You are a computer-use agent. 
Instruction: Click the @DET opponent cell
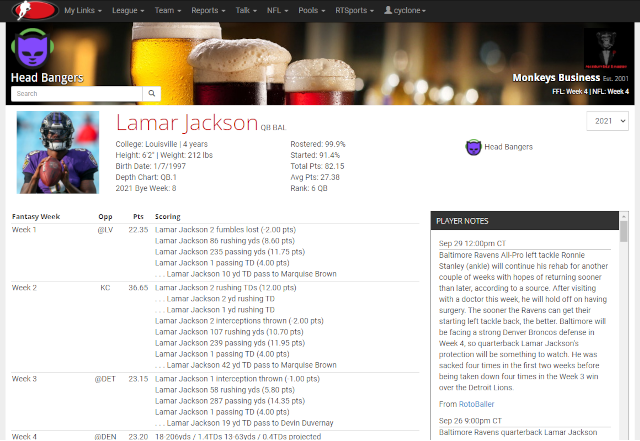click(105, 379)
